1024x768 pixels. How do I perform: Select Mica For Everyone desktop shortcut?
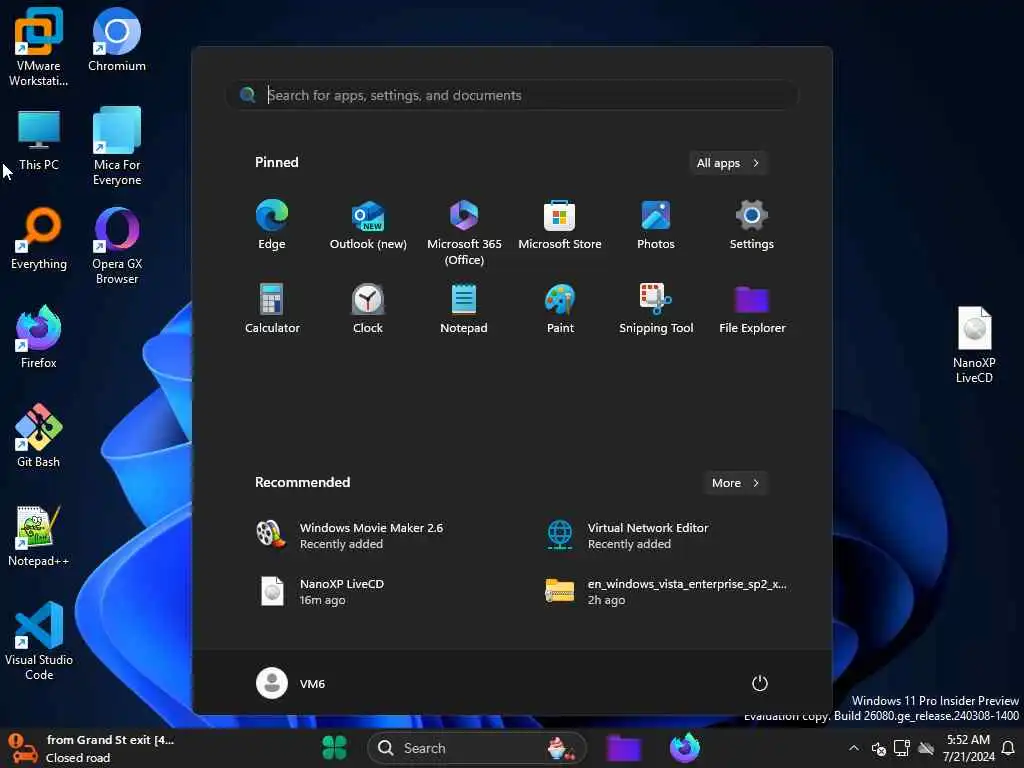(117, 146)
